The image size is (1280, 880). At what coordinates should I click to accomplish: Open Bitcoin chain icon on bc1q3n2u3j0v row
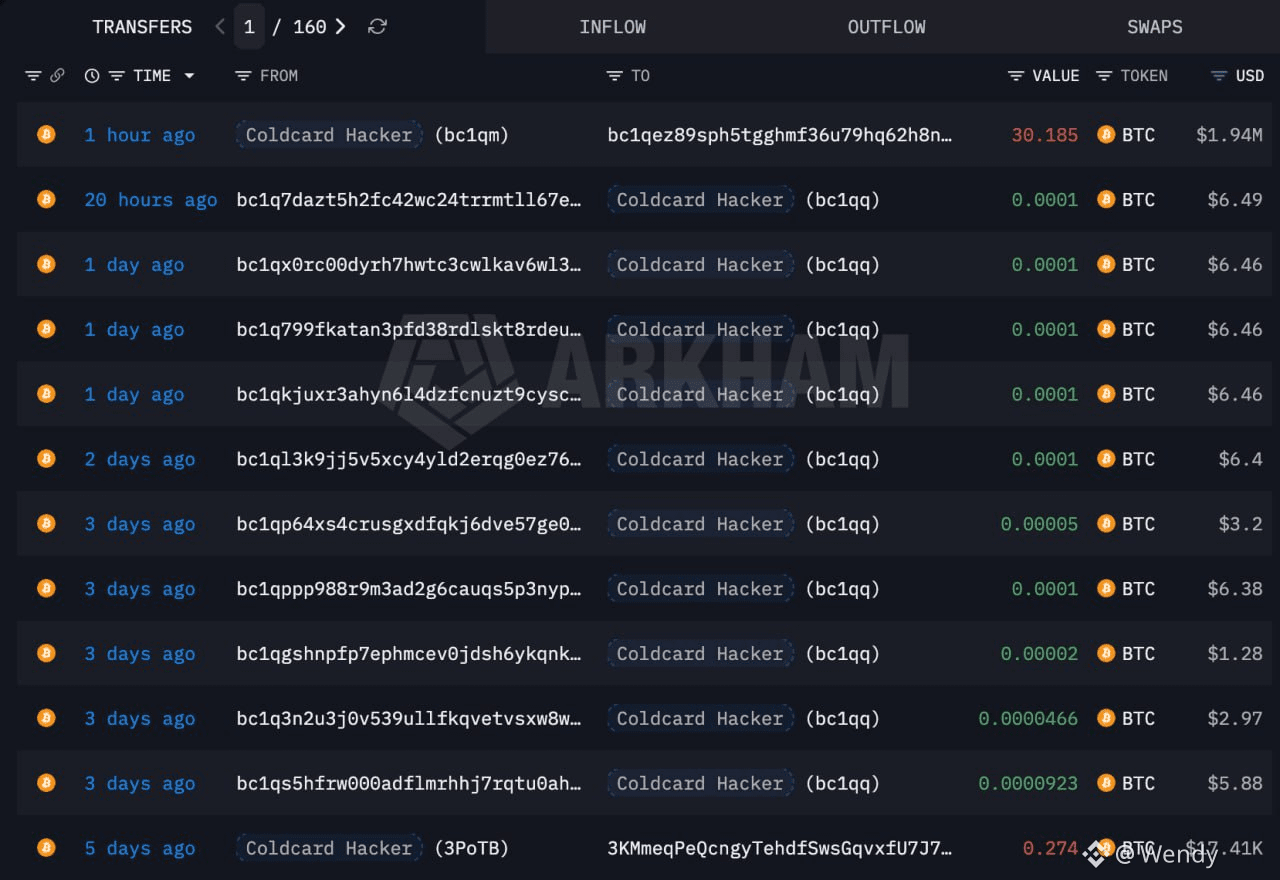(46, 718)
